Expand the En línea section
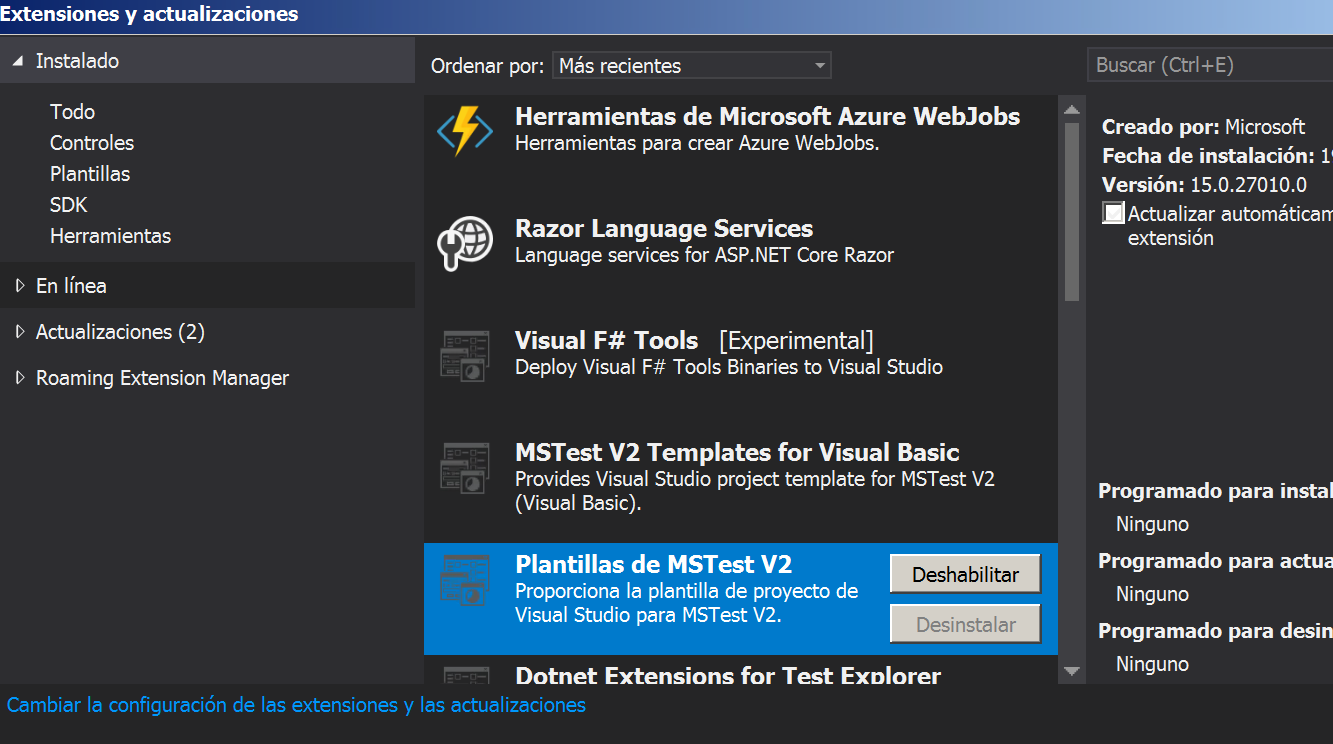The height and width of the screenshot is (744, 1333). (19, 286)
